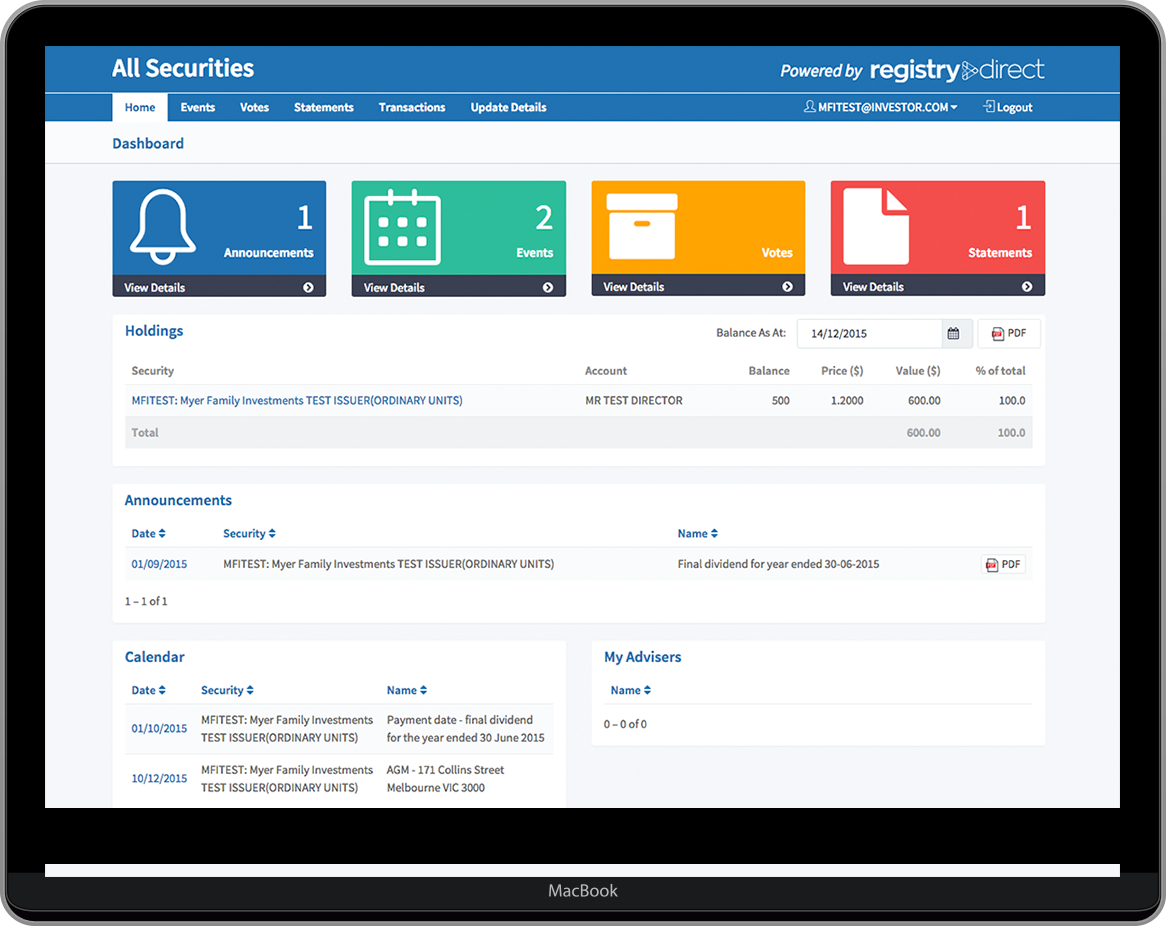Image resolution: width=1166 pixels, height=926 pixels.
Task: Open the 10/12/2015 calendar date link
Action: click(x=159, y=779)
